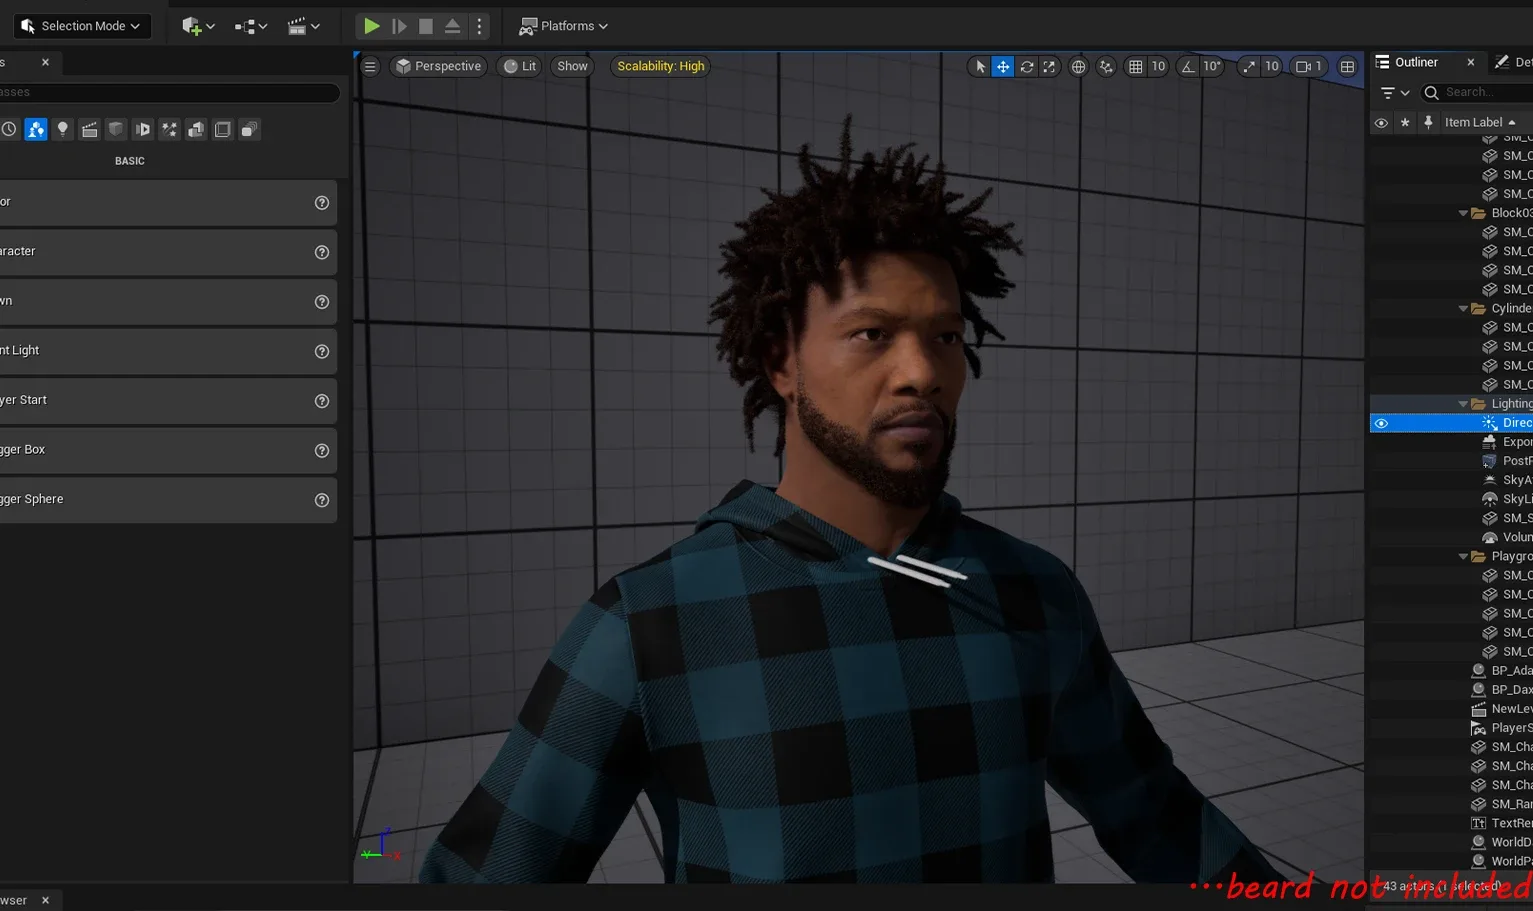Image resolution: width=1533 pixels, height=911 pixels.
Task: Switch to the Details tab
Action: [1511, 61]
